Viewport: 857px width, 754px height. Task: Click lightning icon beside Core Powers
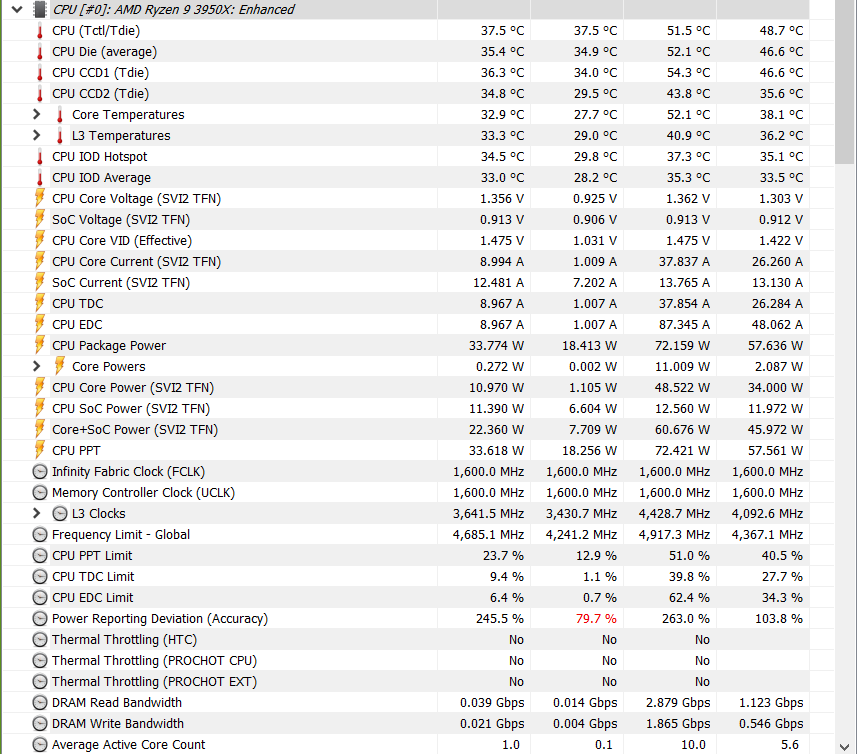60,366
